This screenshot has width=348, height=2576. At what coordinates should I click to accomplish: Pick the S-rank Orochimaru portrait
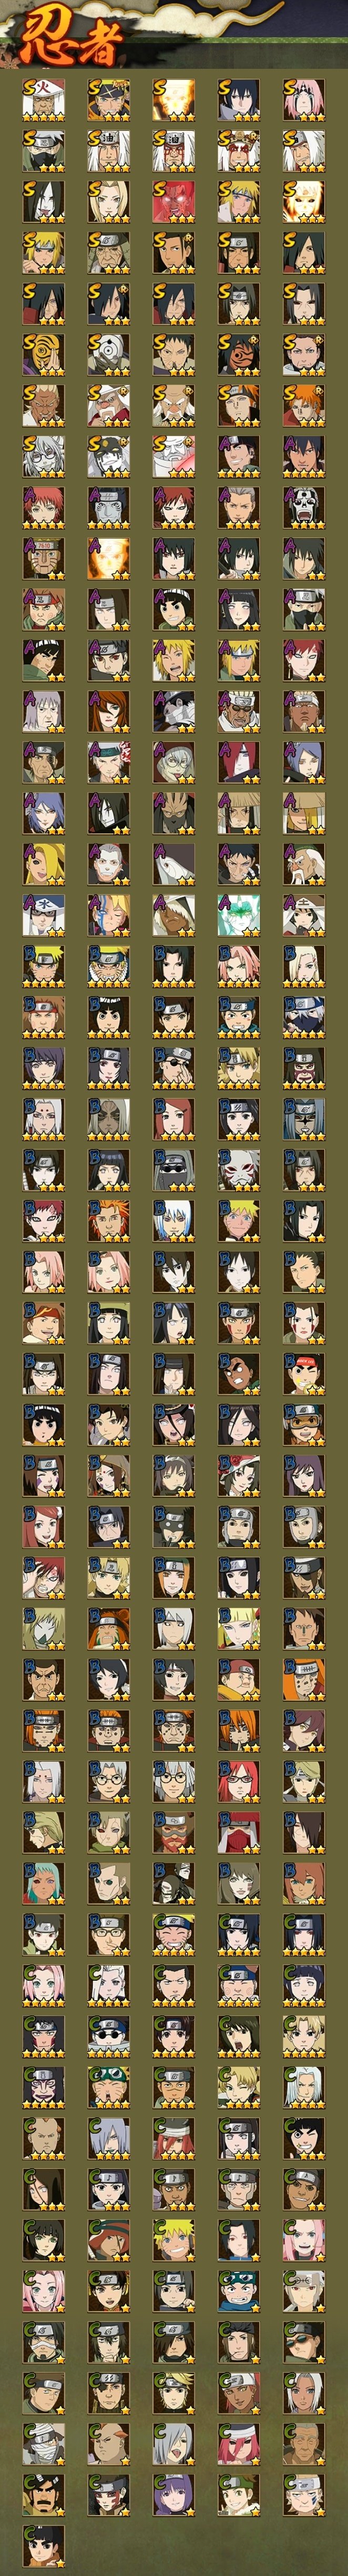tap(44, 202)
